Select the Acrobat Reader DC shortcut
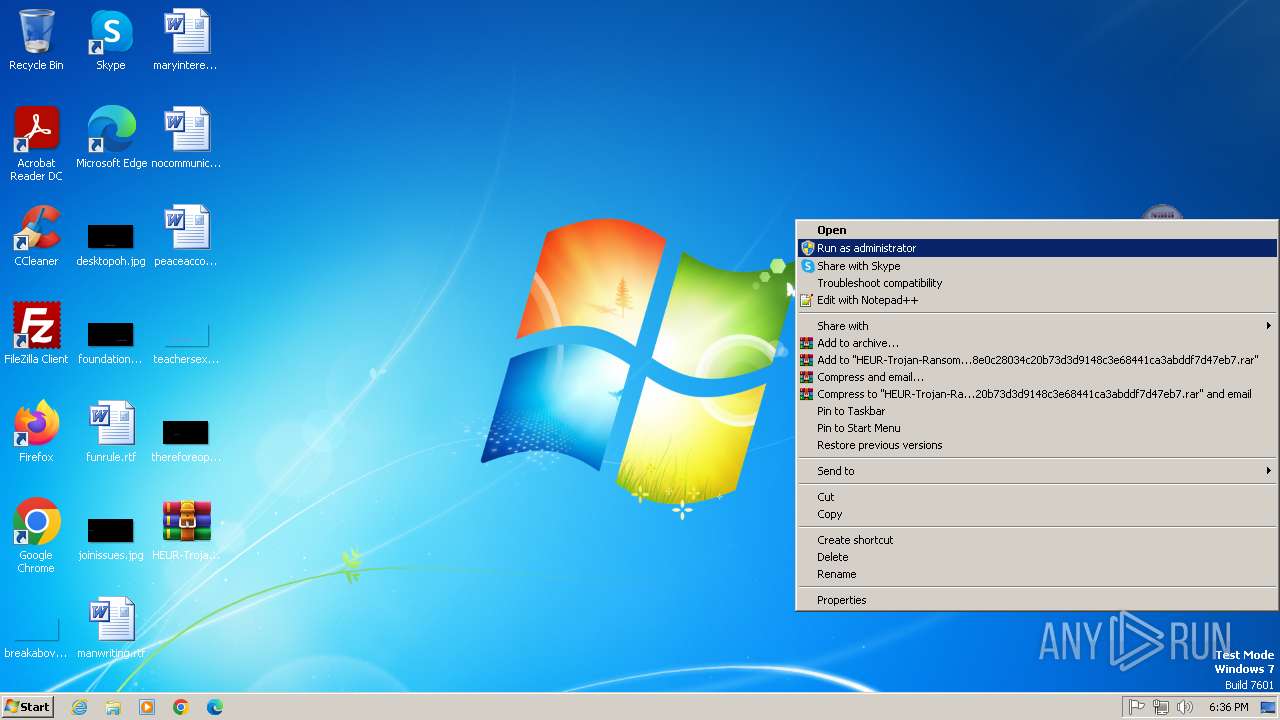This screenshot has height=720, width=1280. [x=36, y=144]
